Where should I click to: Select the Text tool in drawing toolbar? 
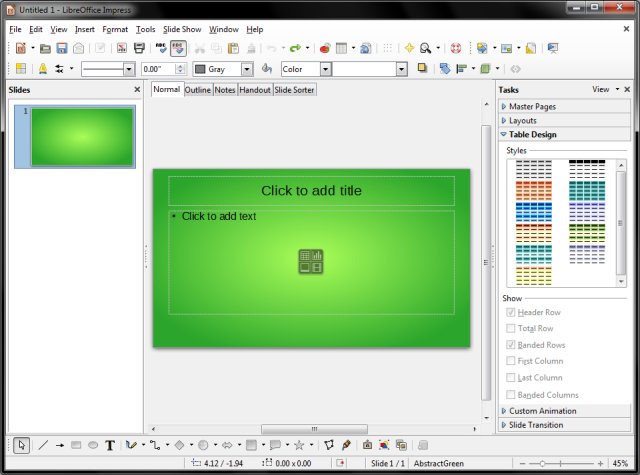point(110,445)
